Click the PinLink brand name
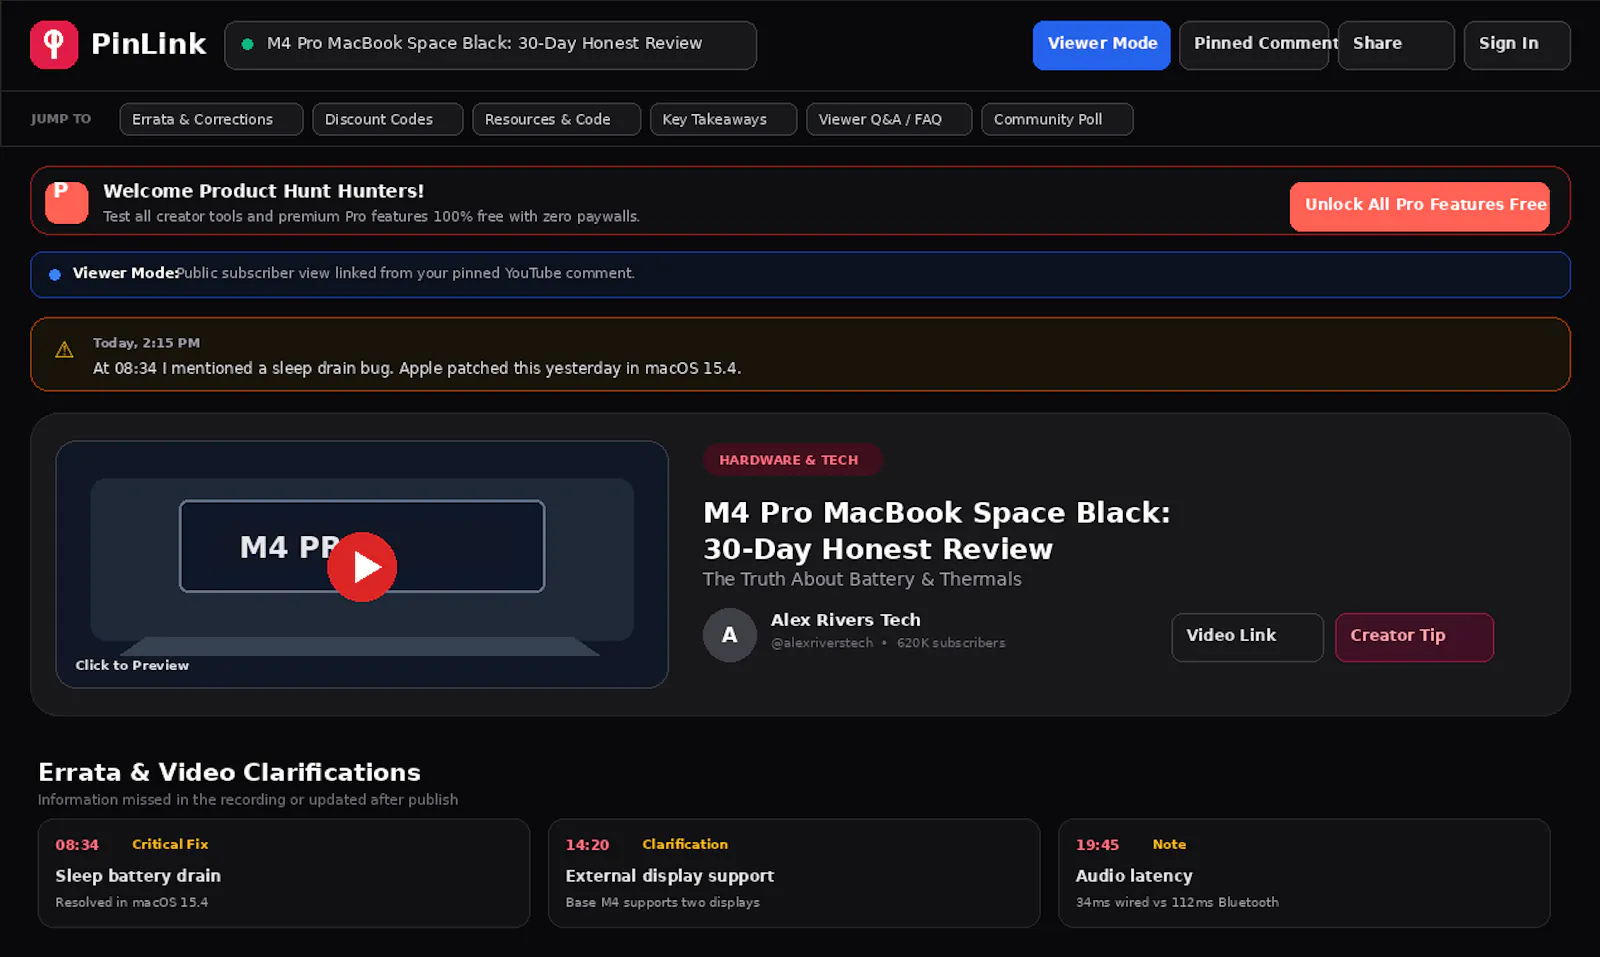This screenshot has height=957, width=1600. pyautogui.click(x=149, y=44)
